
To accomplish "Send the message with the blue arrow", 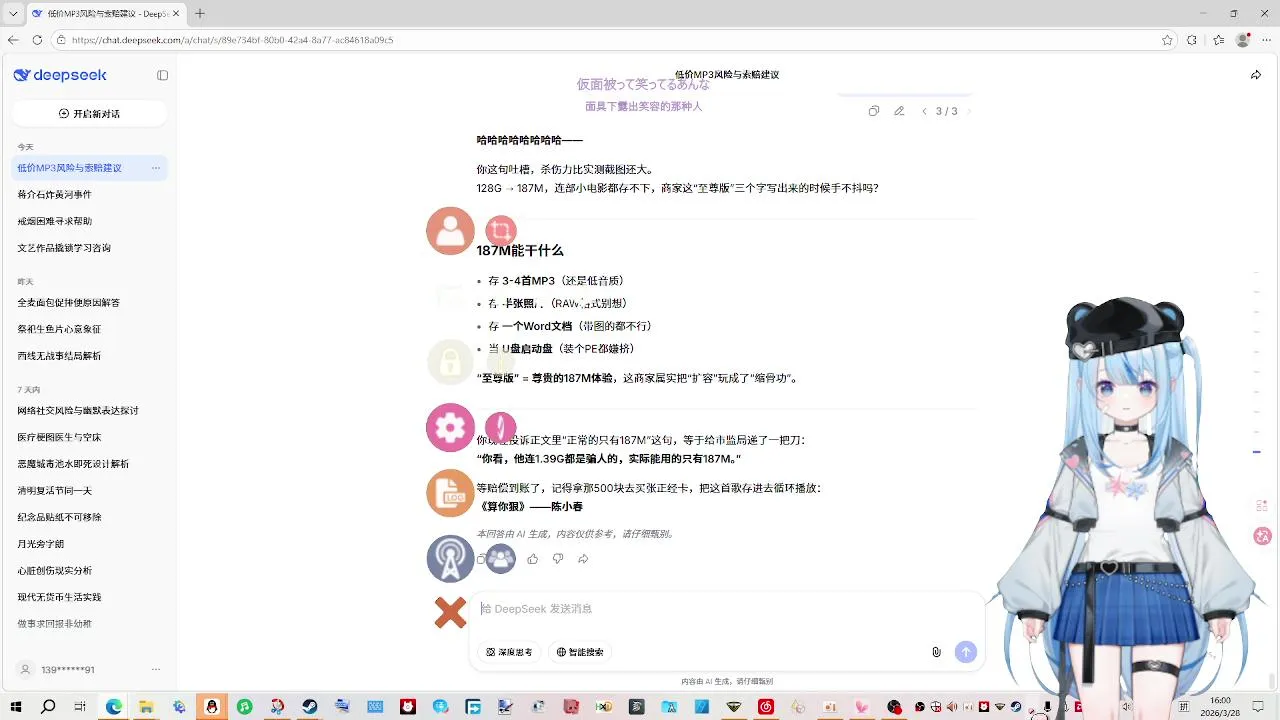I will pyautogui.click(x=966, y=652).
